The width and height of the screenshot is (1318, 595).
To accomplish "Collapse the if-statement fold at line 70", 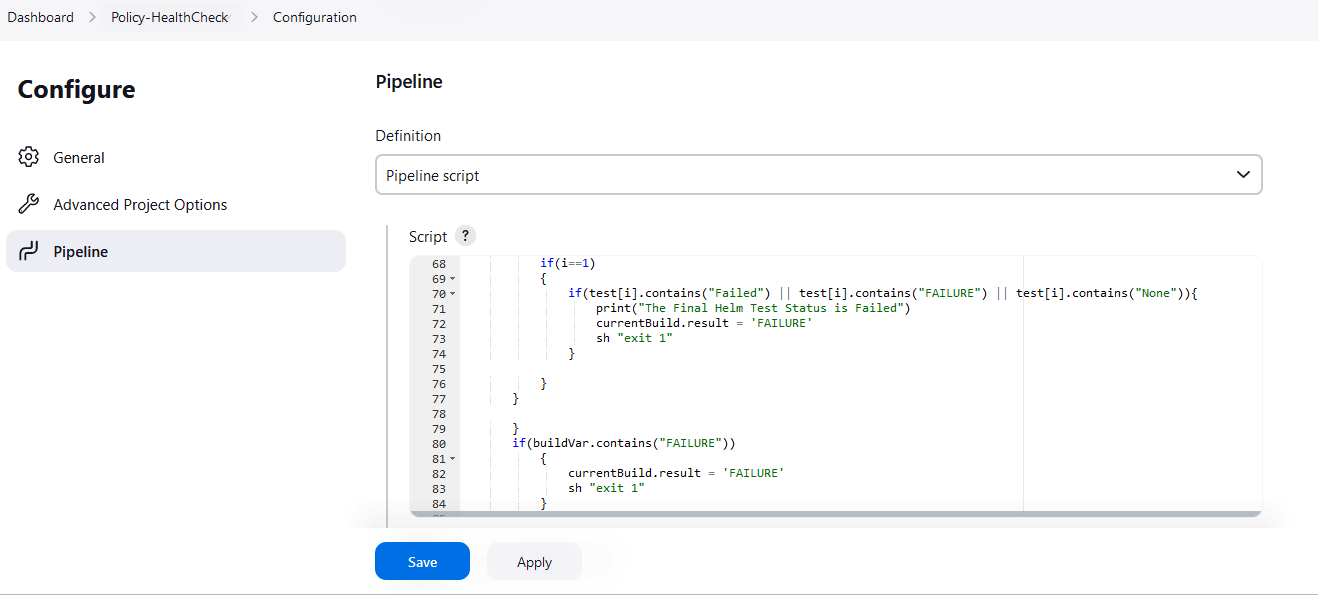I will [452, 293].
